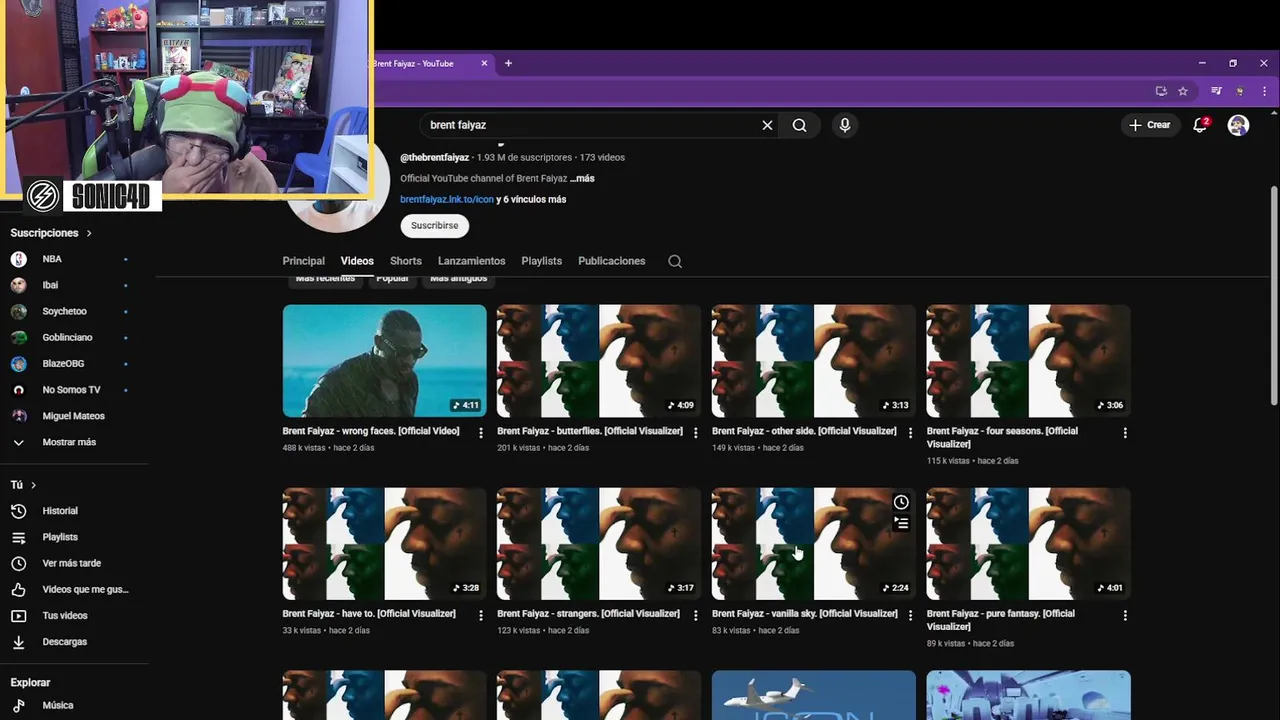Screen dimensions: 1280x720
Task: Bookmark this page with the star icon
Action: point(1183,91)
